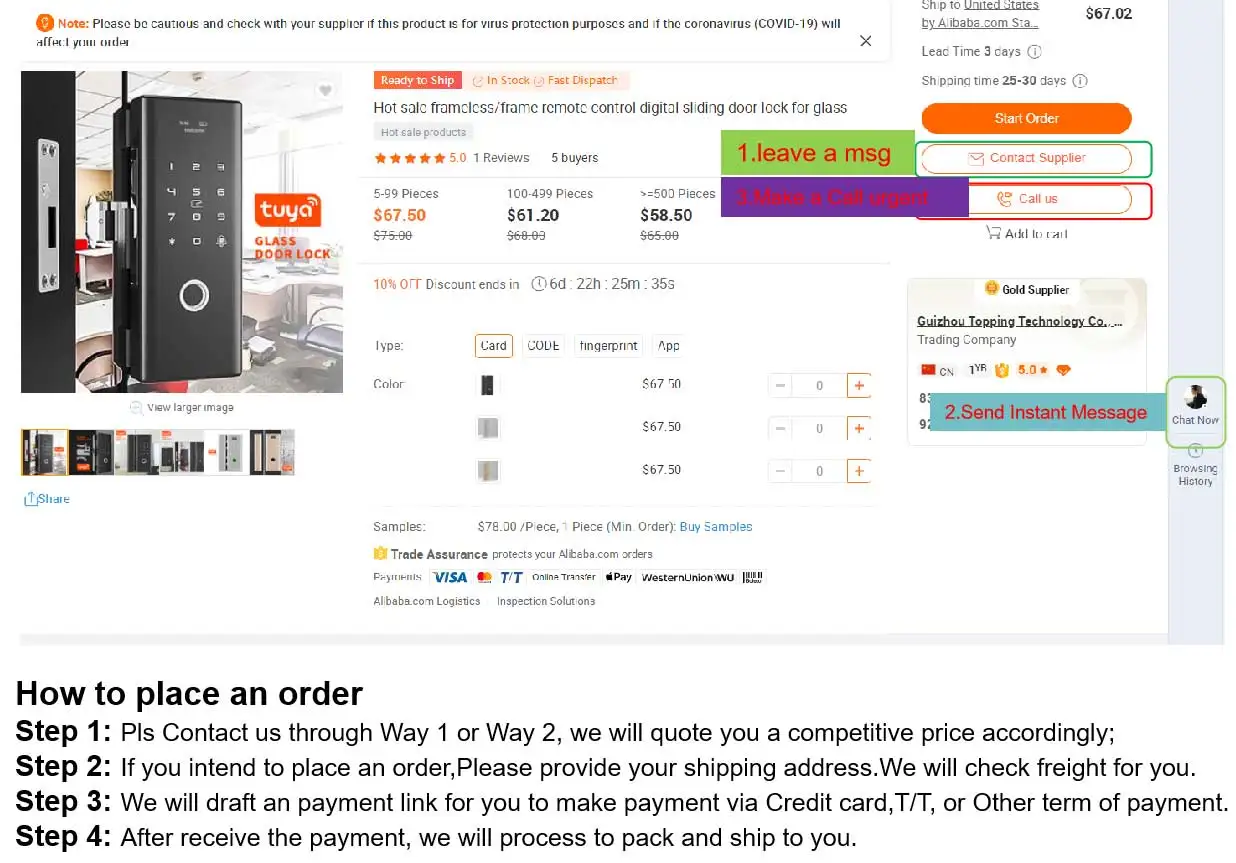Increase quantity for the first color
Viewport: 1236px width, 863px height.
click(x=858, y=385)
